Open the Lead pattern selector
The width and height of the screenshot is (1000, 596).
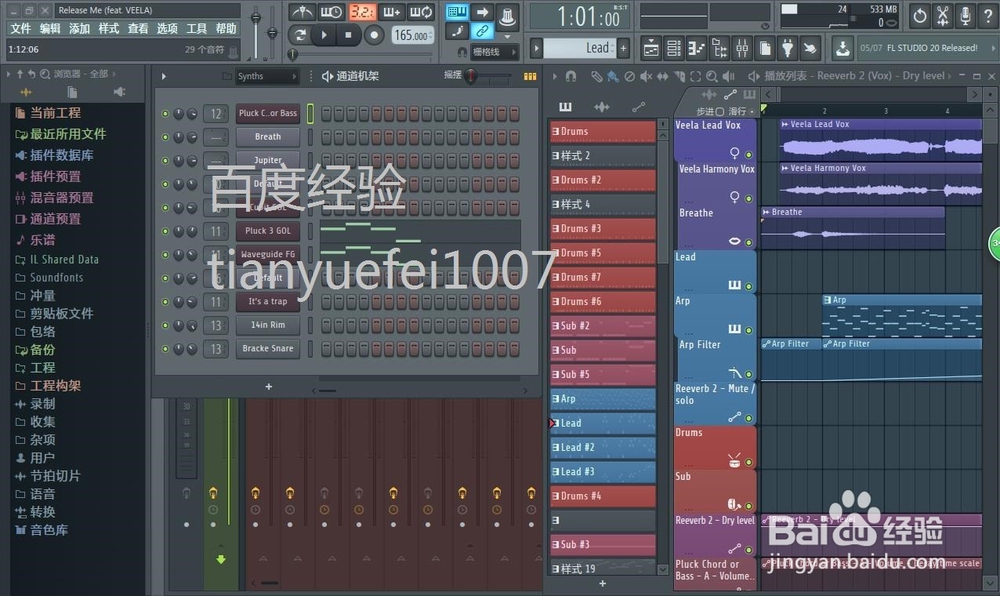(579, 48)
